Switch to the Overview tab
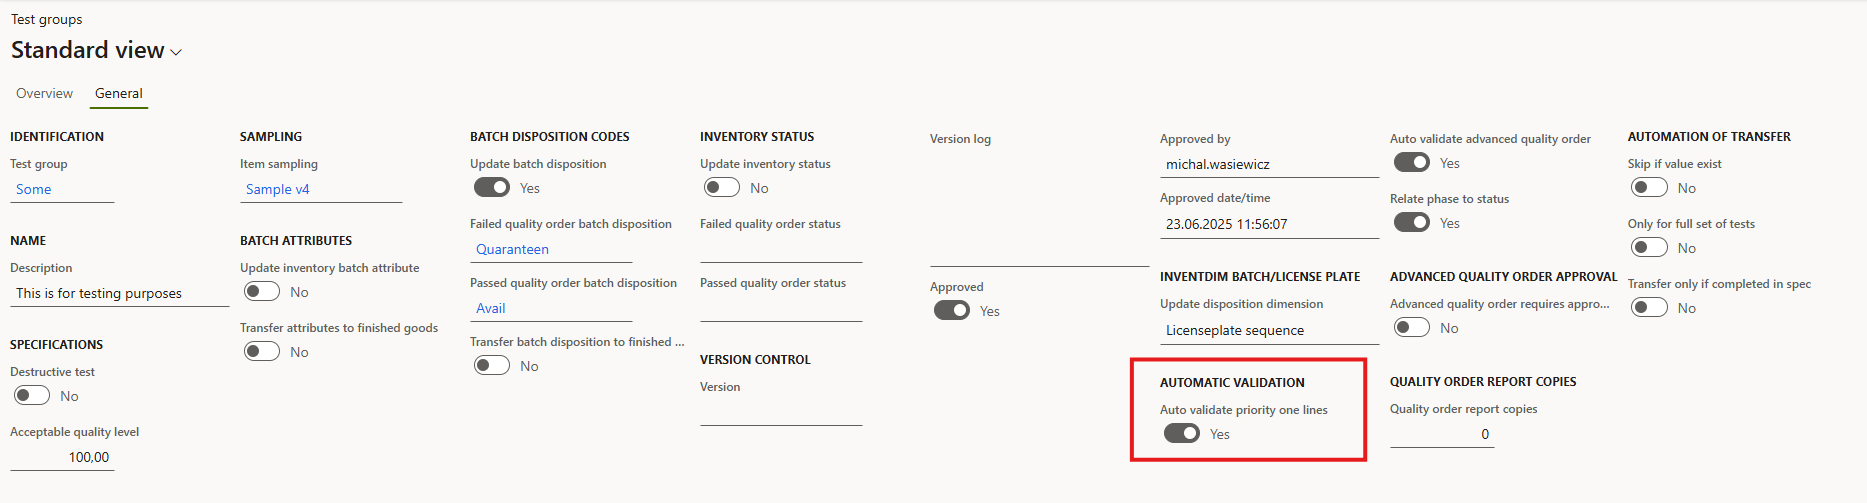Screen dimensions: 1867x503 (x=44, y=93)
